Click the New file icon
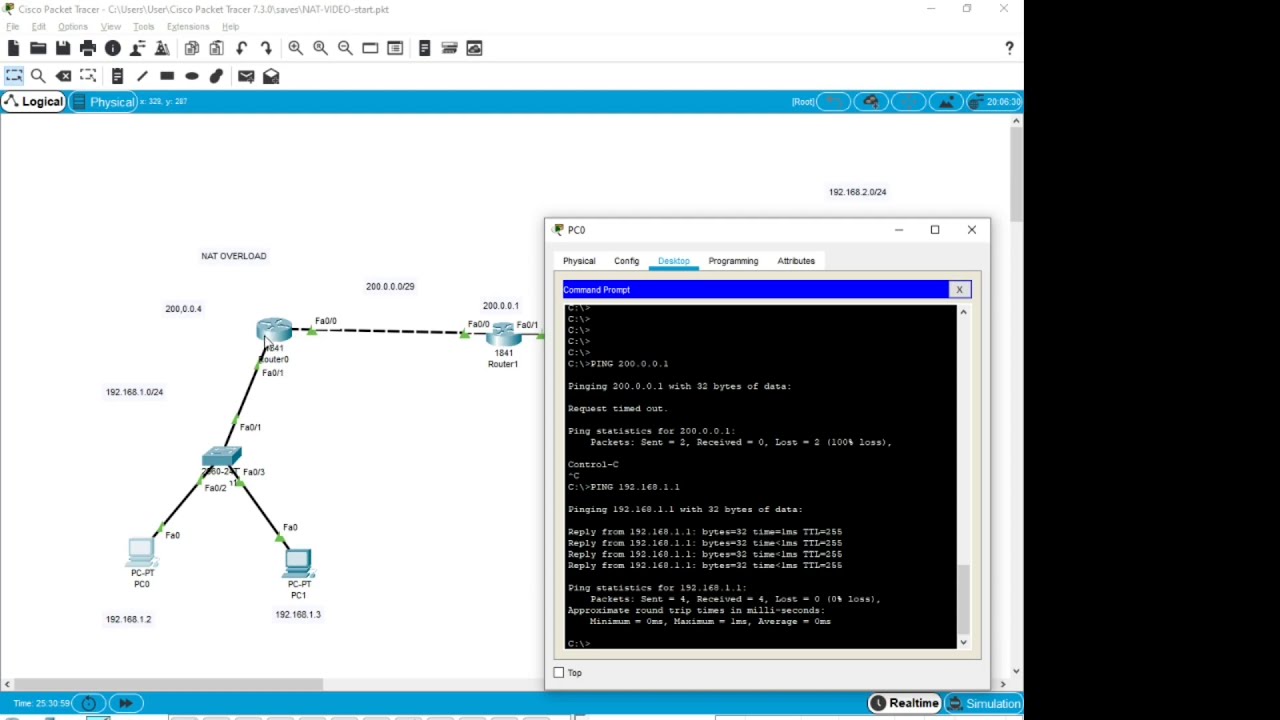Screen dimensions: 1280x720 click(x=13, y=48)
